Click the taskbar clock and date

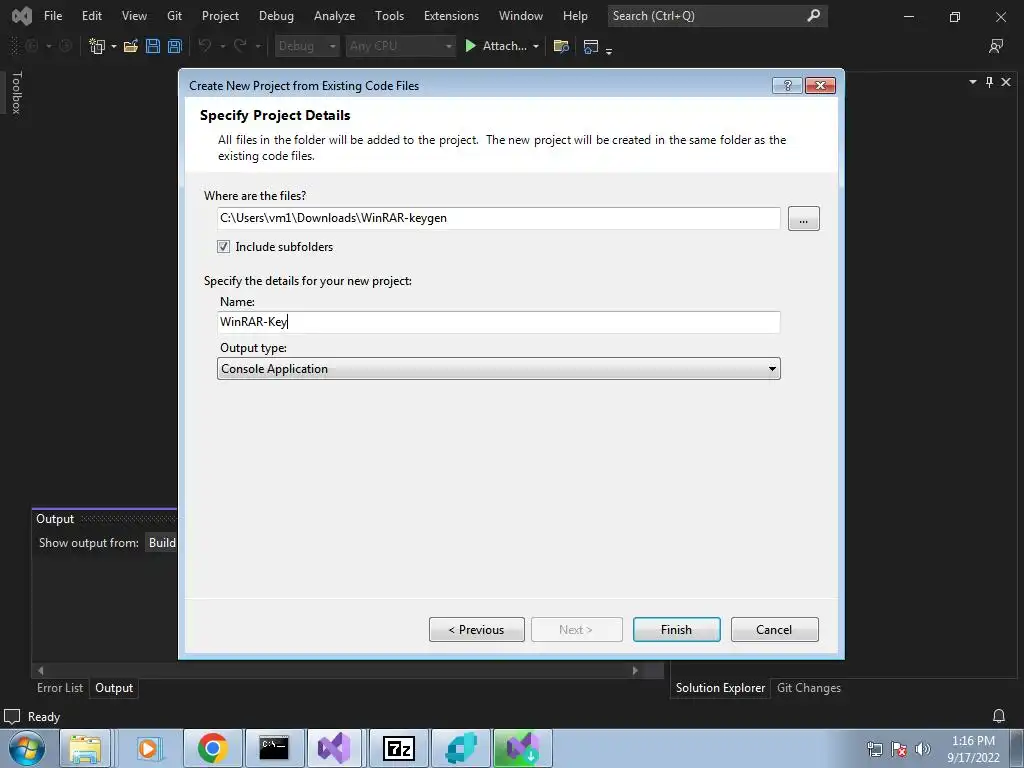pyautogui.click(x=973, y=749)
